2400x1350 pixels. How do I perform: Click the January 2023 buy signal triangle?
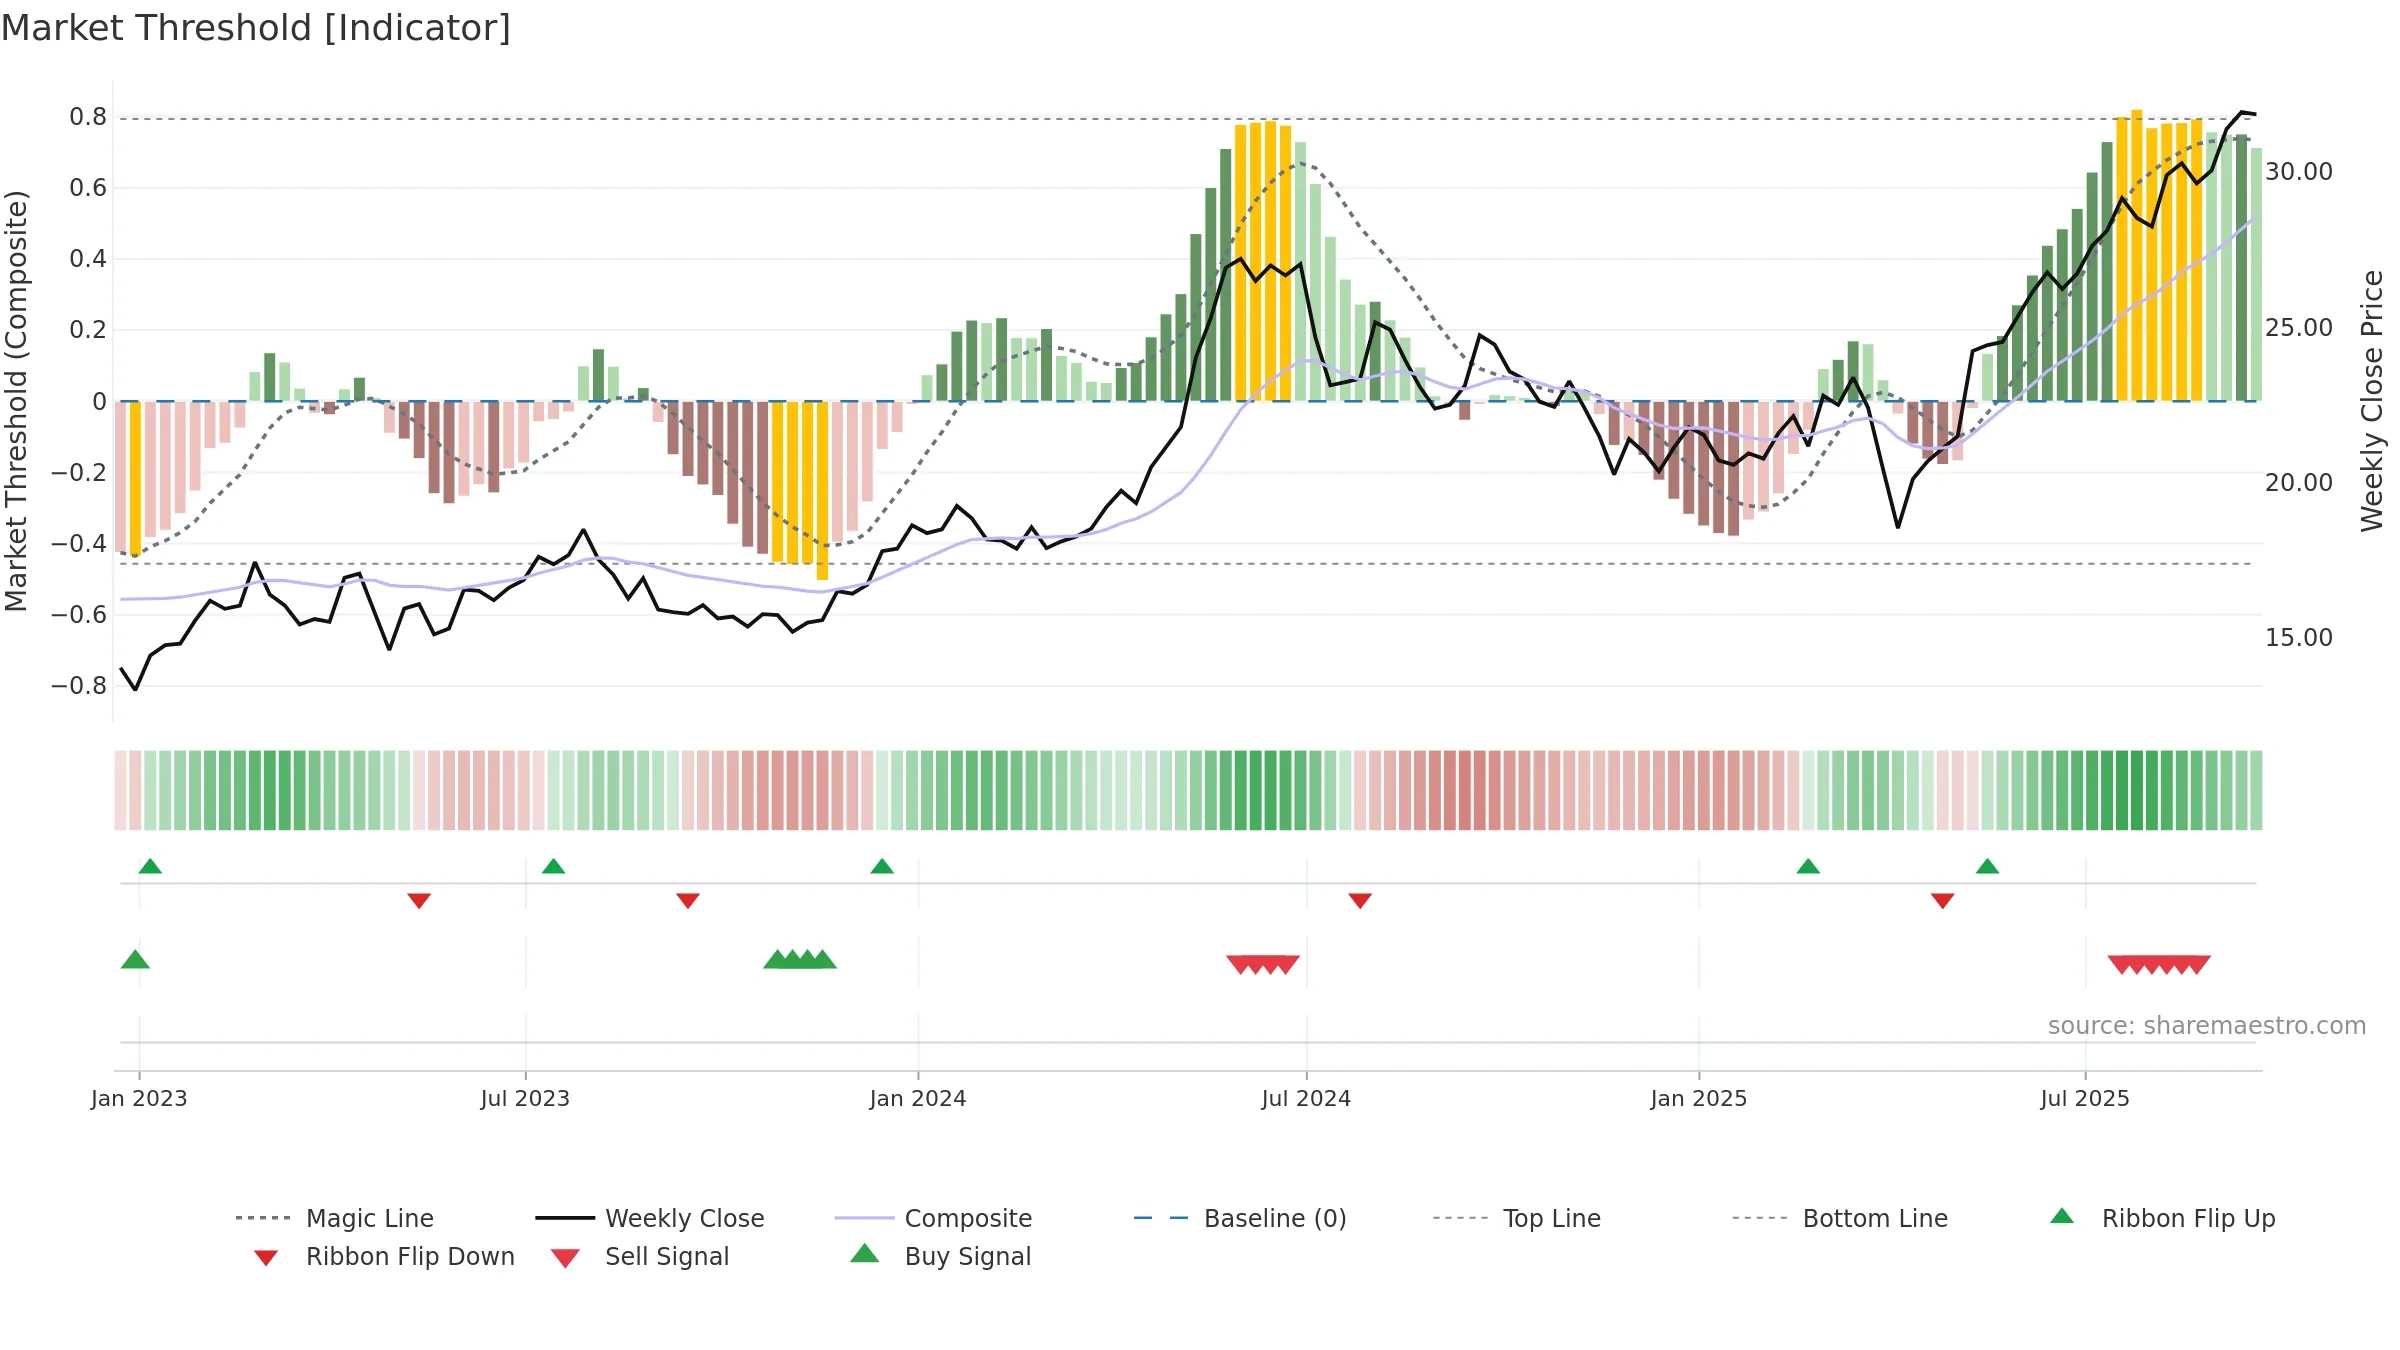coord(135,959)
